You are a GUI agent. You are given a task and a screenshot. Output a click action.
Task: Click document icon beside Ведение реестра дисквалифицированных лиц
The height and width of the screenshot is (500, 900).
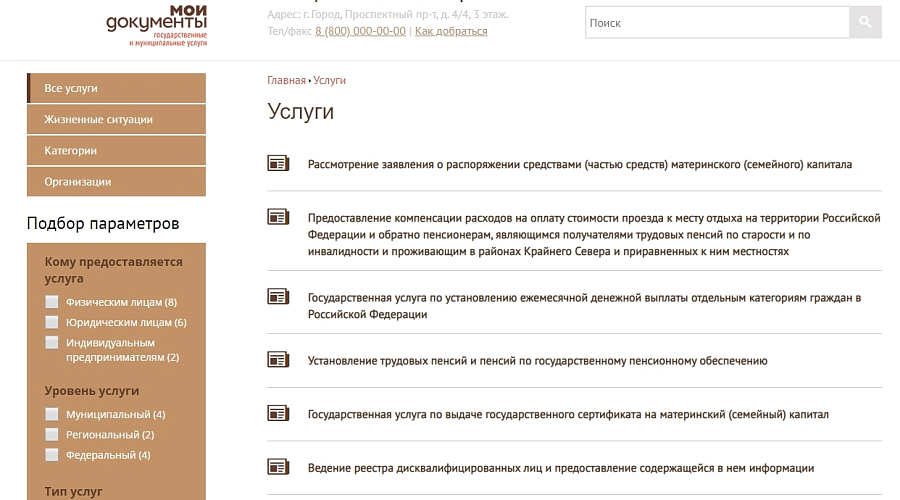click(x=278, y=467)
